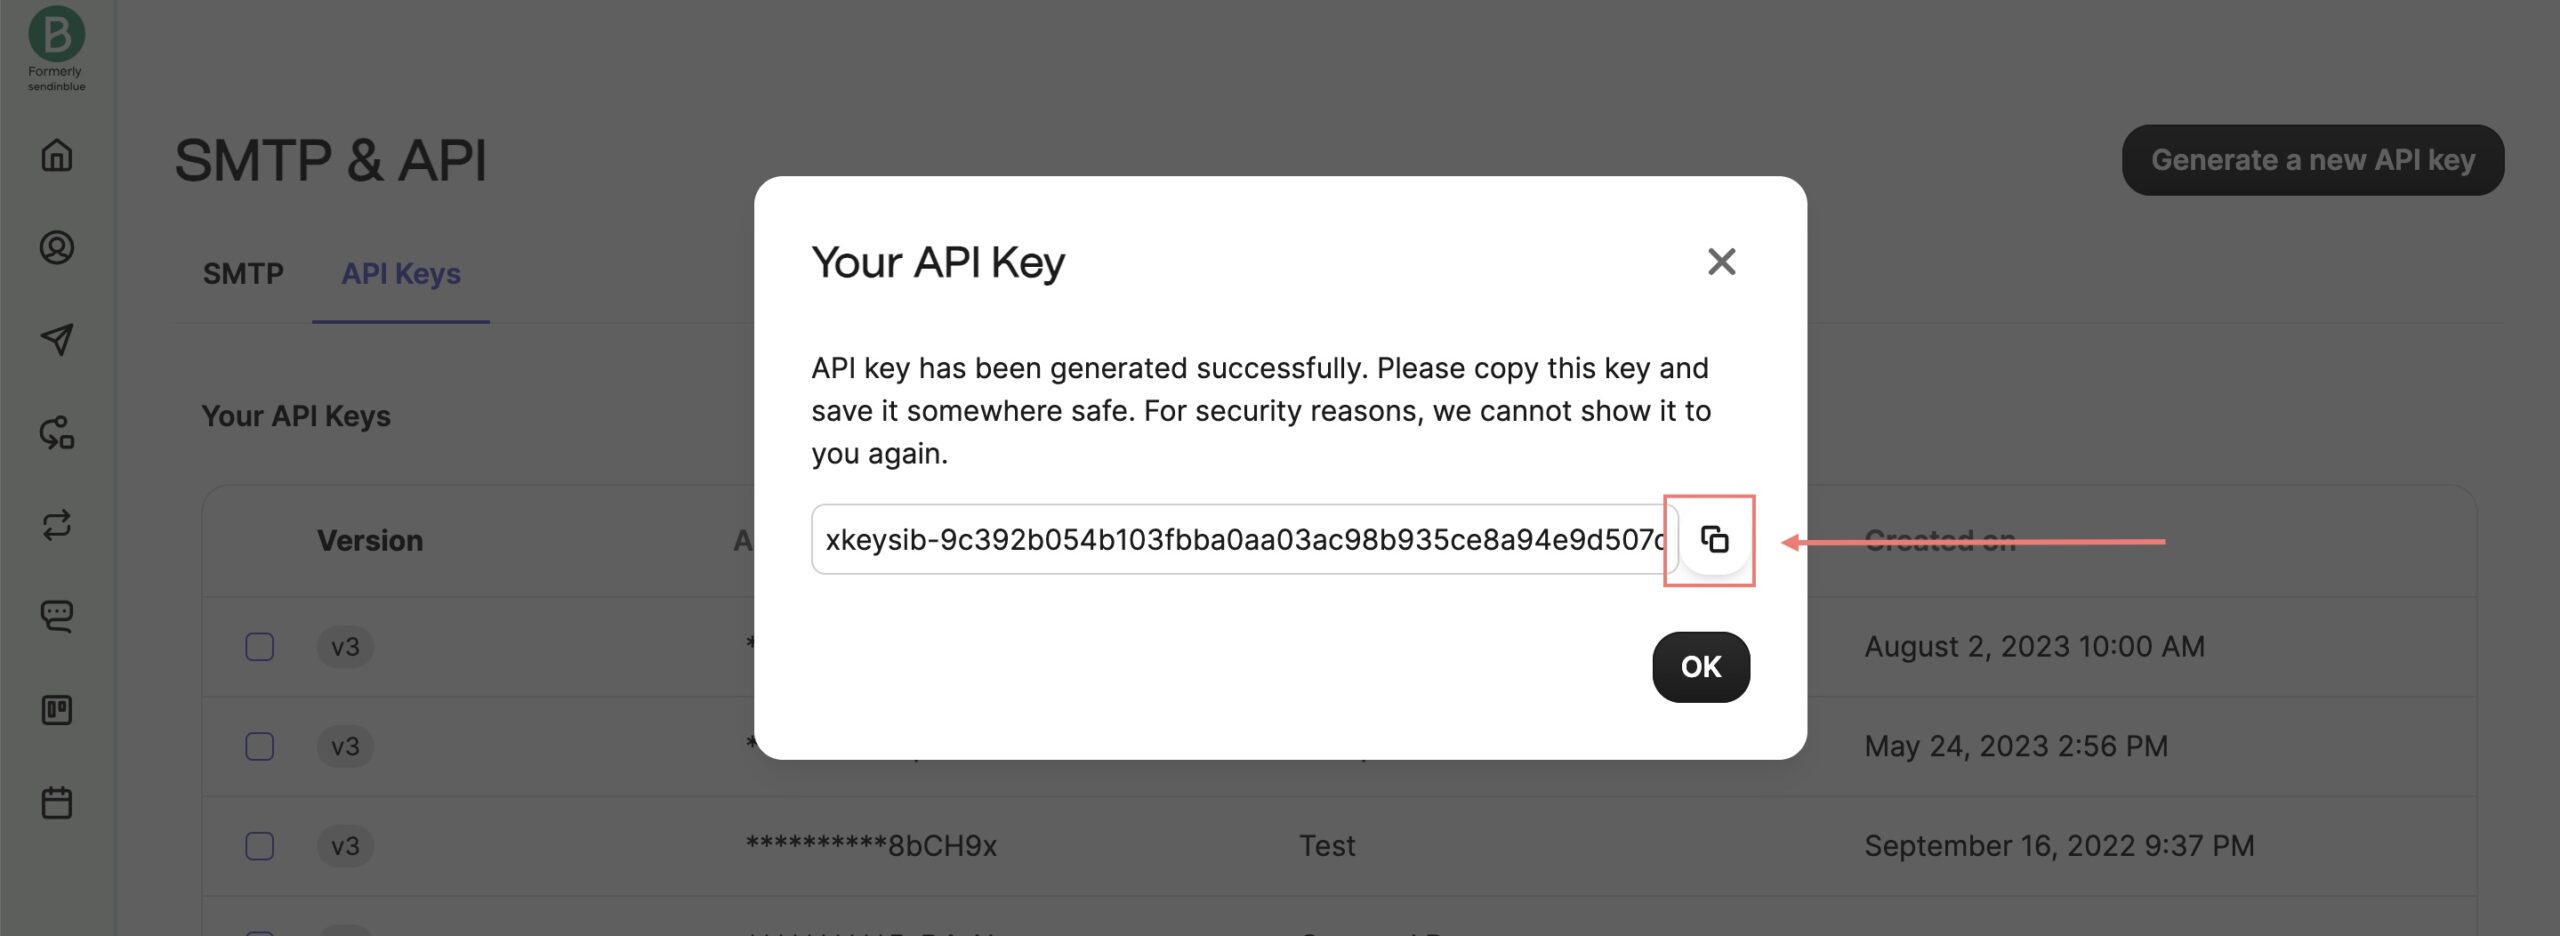Screen dimensions: 2560x936
Task: Open the Meetings calendar icon
Action: 57,802
